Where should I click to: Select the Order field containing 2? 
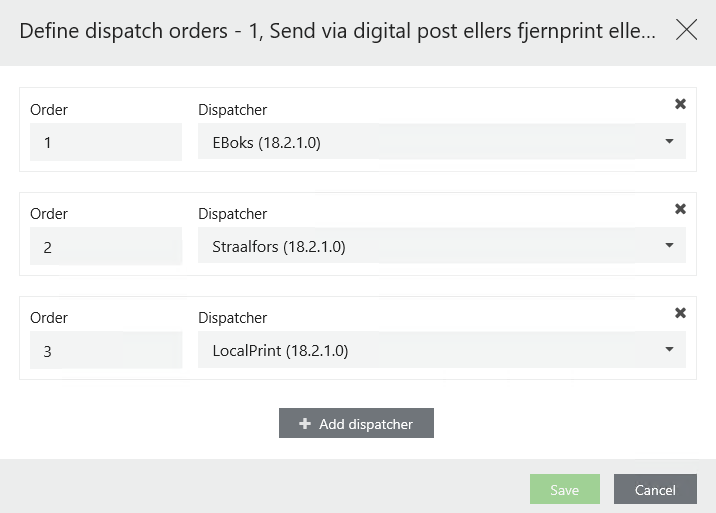(x=106, y=246)
